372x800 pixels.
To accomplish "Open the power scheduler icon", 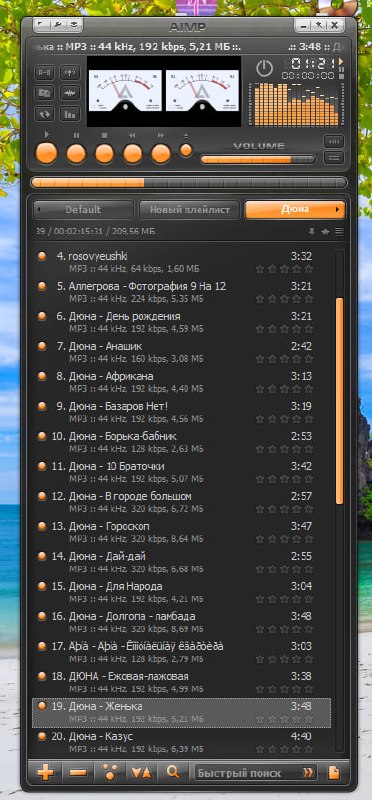I will (264, 68).
